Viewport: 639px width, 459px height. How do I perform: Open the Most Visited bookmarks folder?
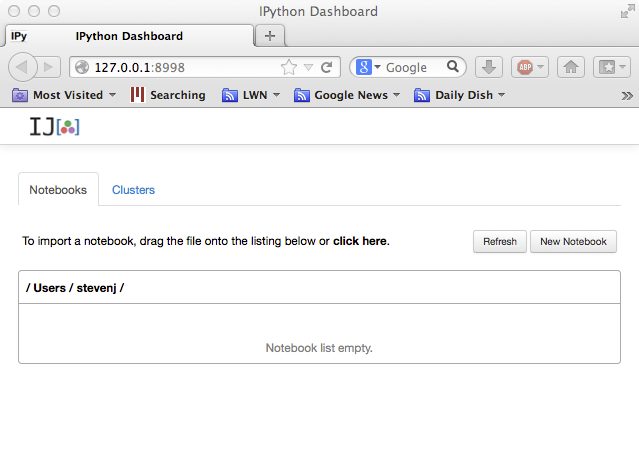point(64,95)
